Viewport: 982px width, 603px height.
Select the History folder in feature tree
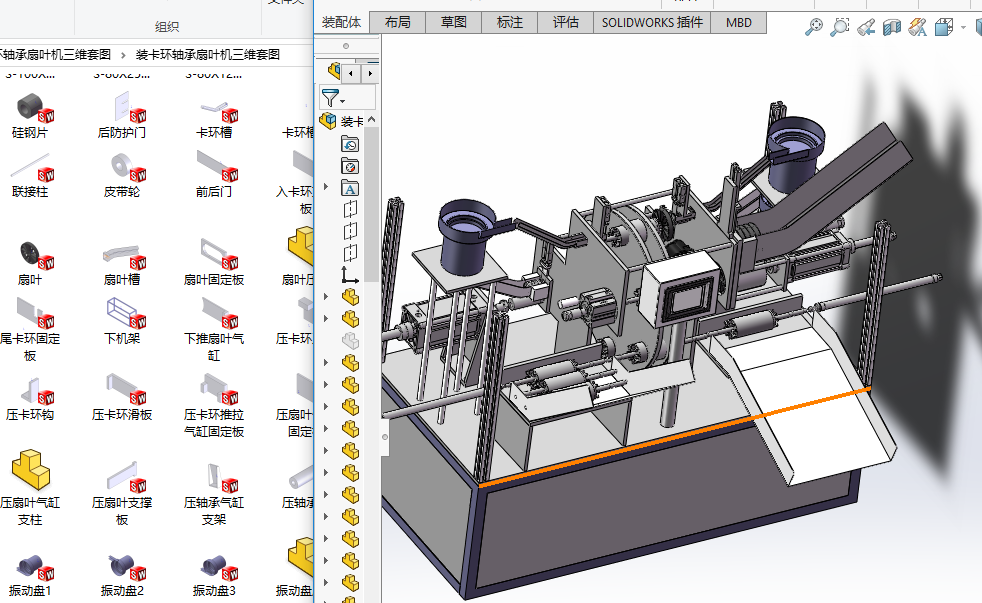point(350,144)
